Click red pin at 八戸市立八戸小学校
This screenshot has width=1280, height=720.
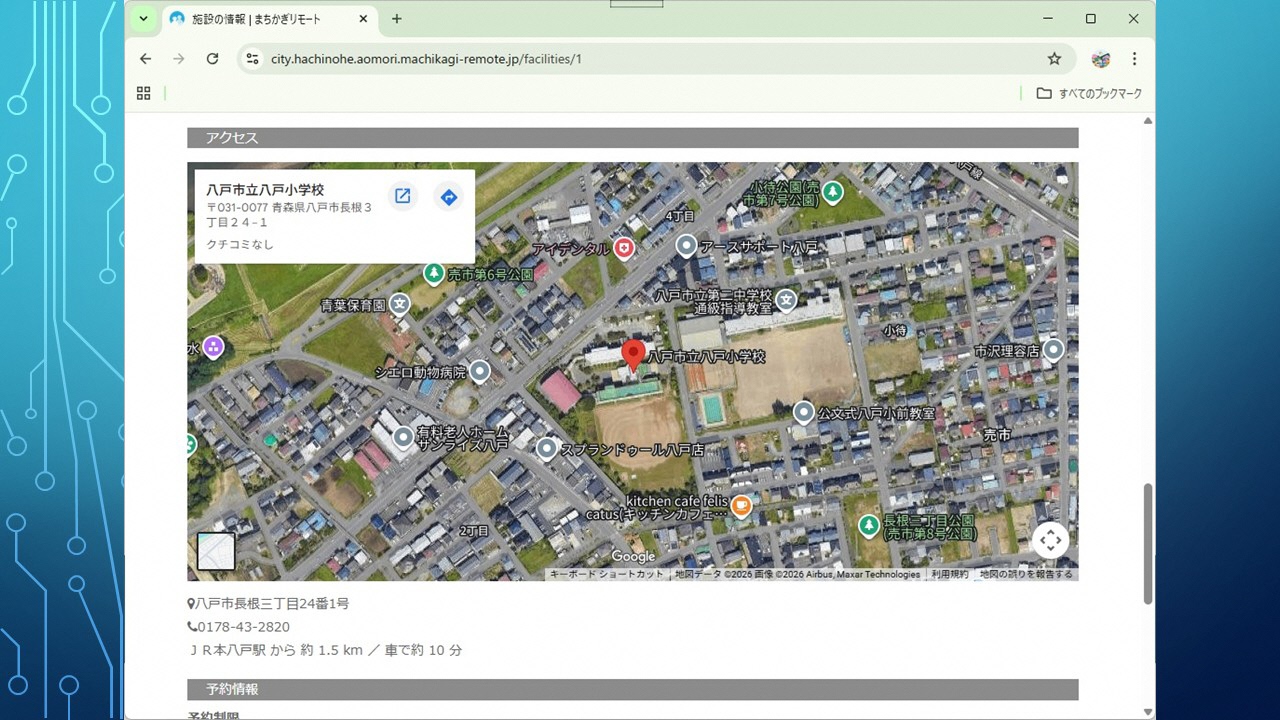pos(633,355)
